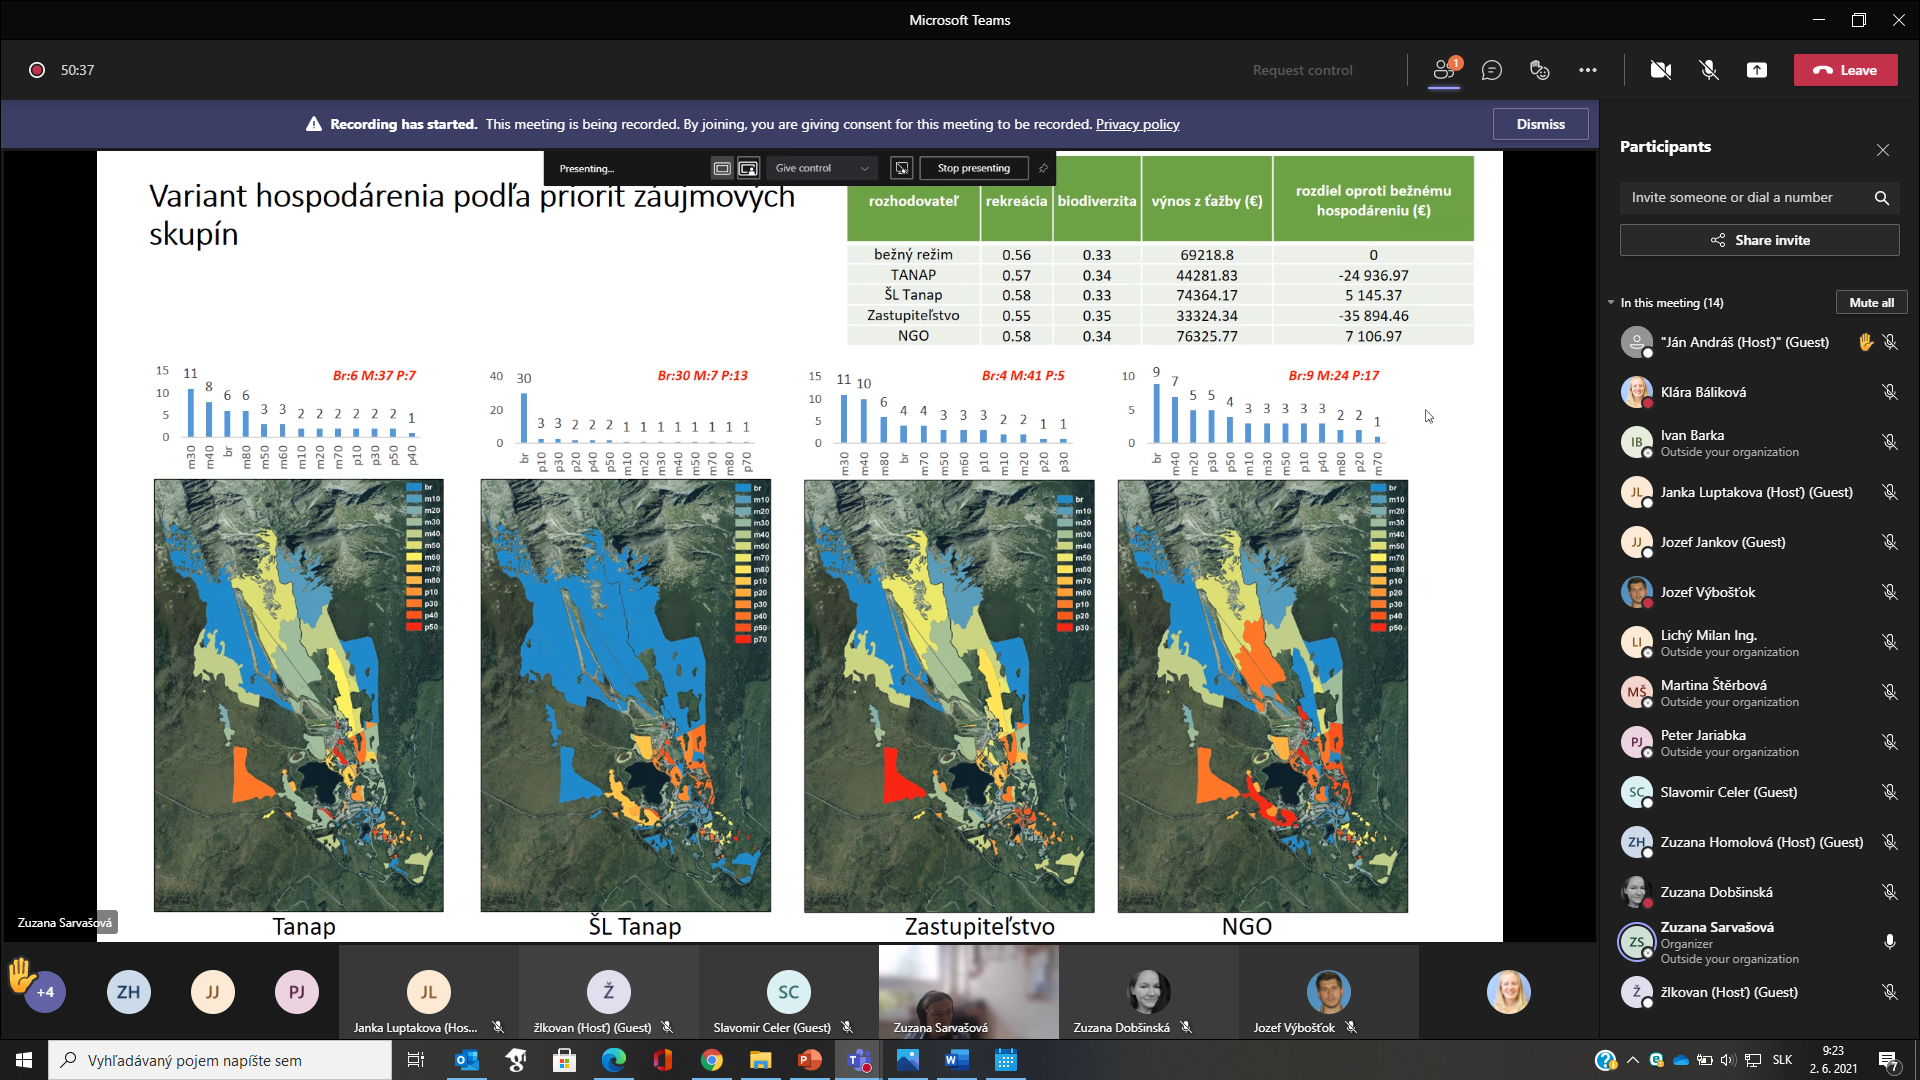Open More actions ellipsis menu
The height and width of the screenshot is (1080, 1920).
[1588, 70]
